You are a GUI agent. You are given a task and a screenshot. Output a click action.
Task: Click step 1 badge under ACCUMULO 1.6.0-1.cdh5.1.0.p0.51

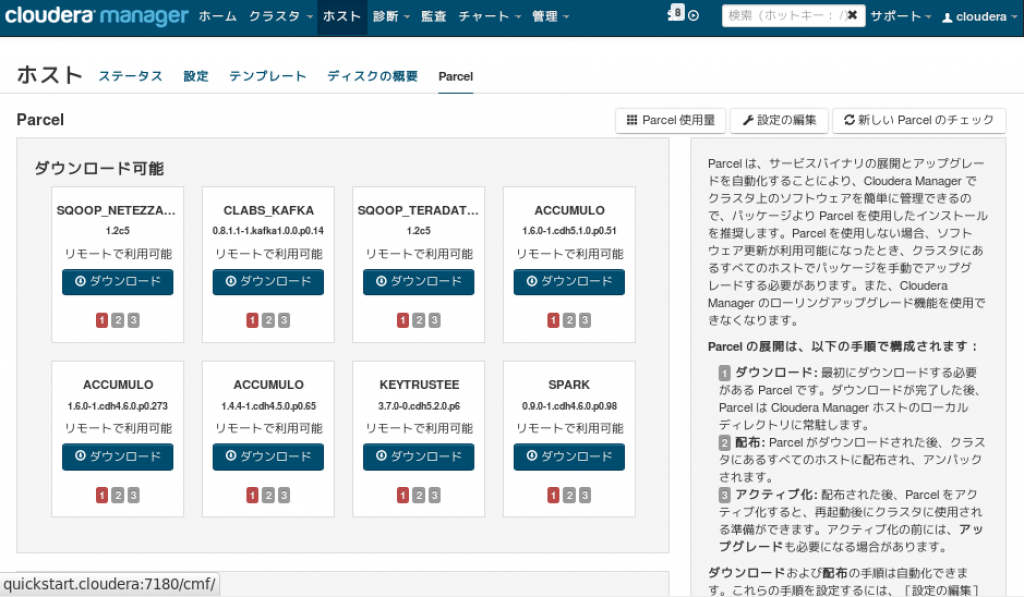553,320
